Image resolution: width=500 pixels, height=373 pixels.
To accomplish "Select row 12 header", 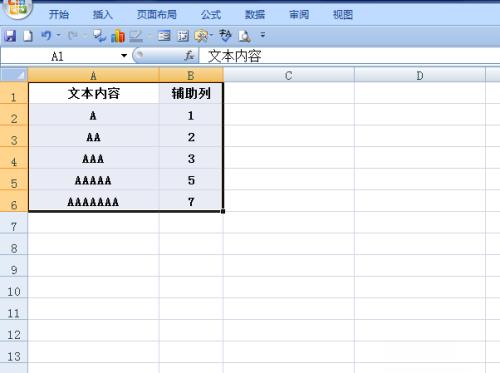I will click(14, 331).
